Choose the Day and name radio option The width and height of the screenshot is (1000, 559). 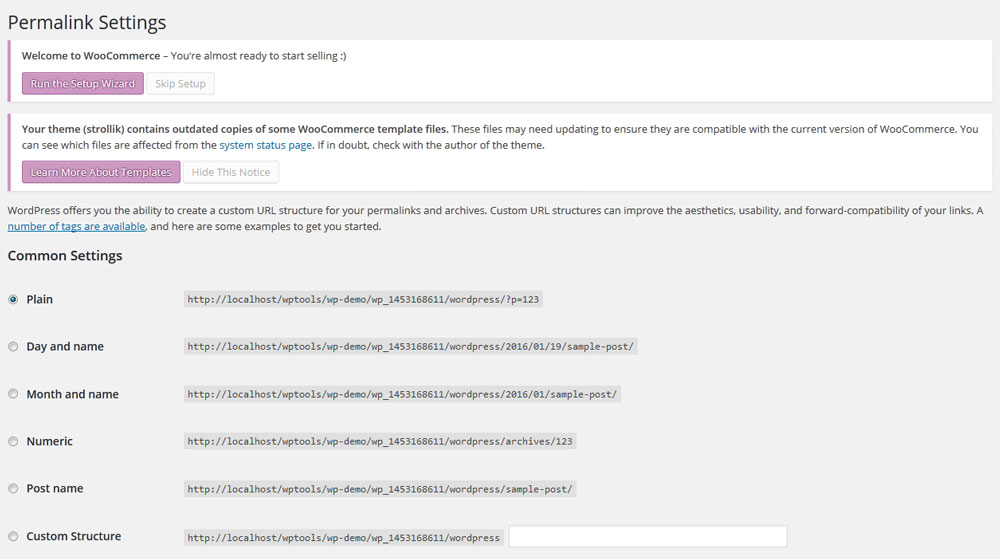point(13,347)
